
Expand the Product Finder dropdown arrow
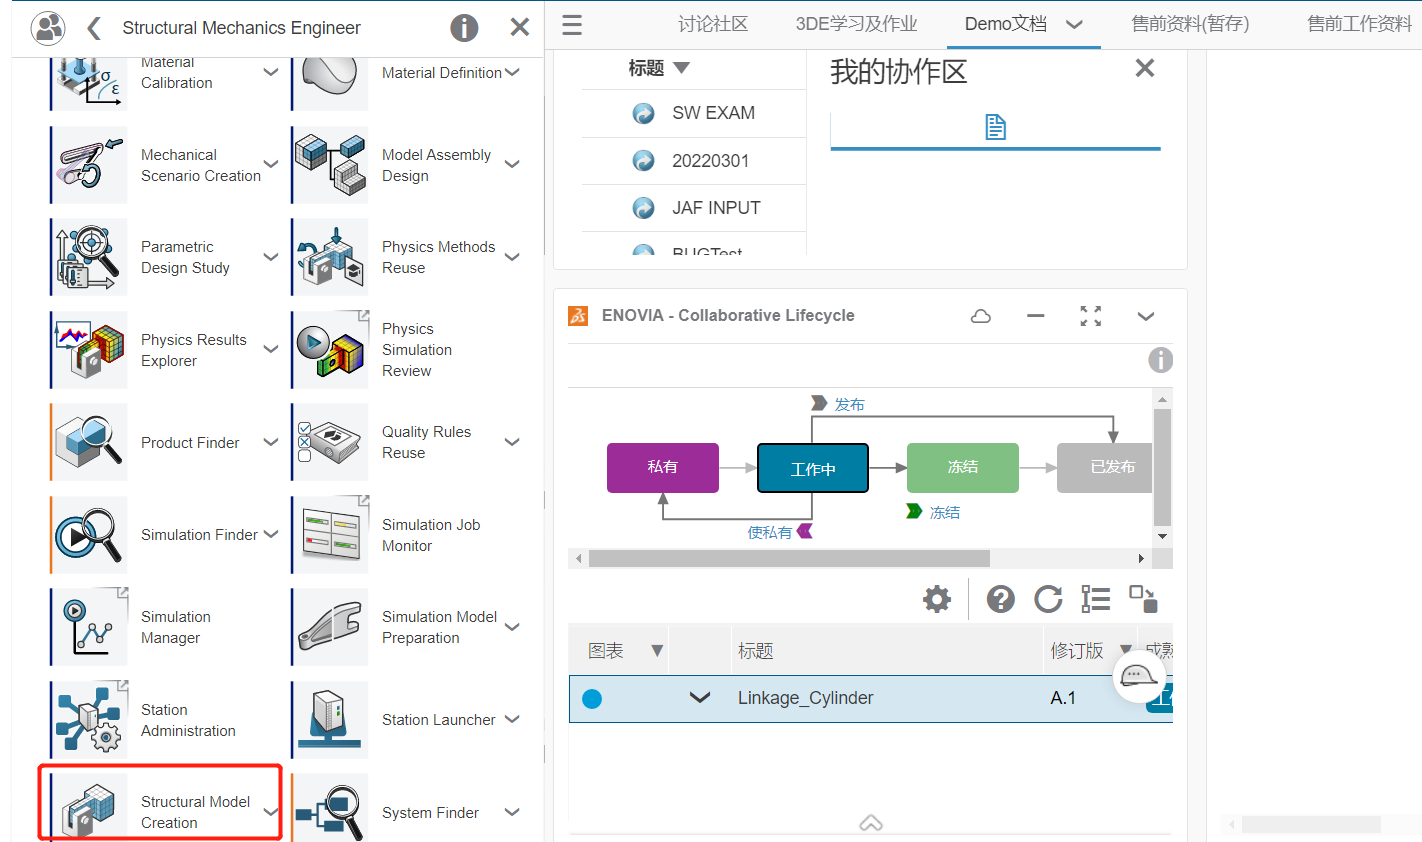271,442
